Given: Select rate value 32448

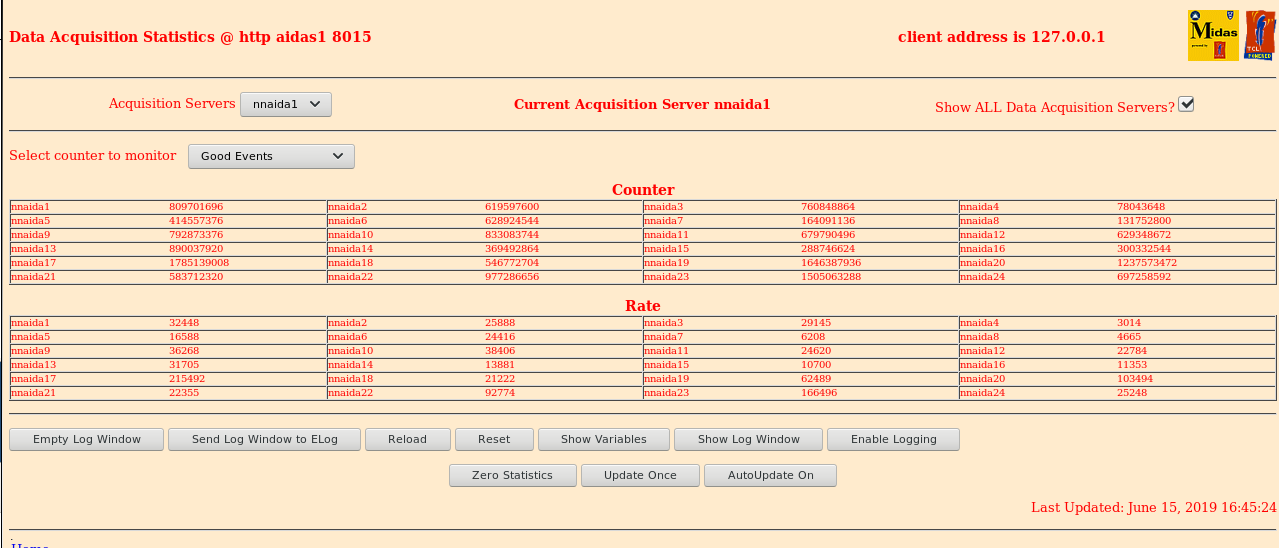Looking at the screenshot, I should pos(184,323).
